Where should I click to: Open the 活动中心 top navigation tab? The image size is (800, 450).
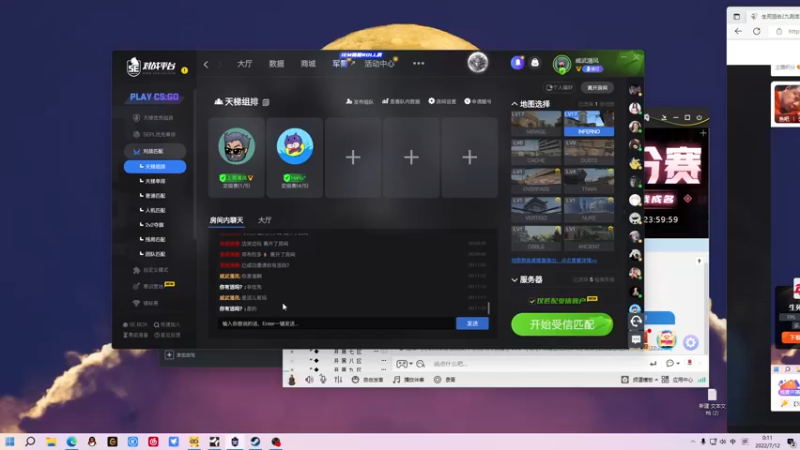pos(379,64)
